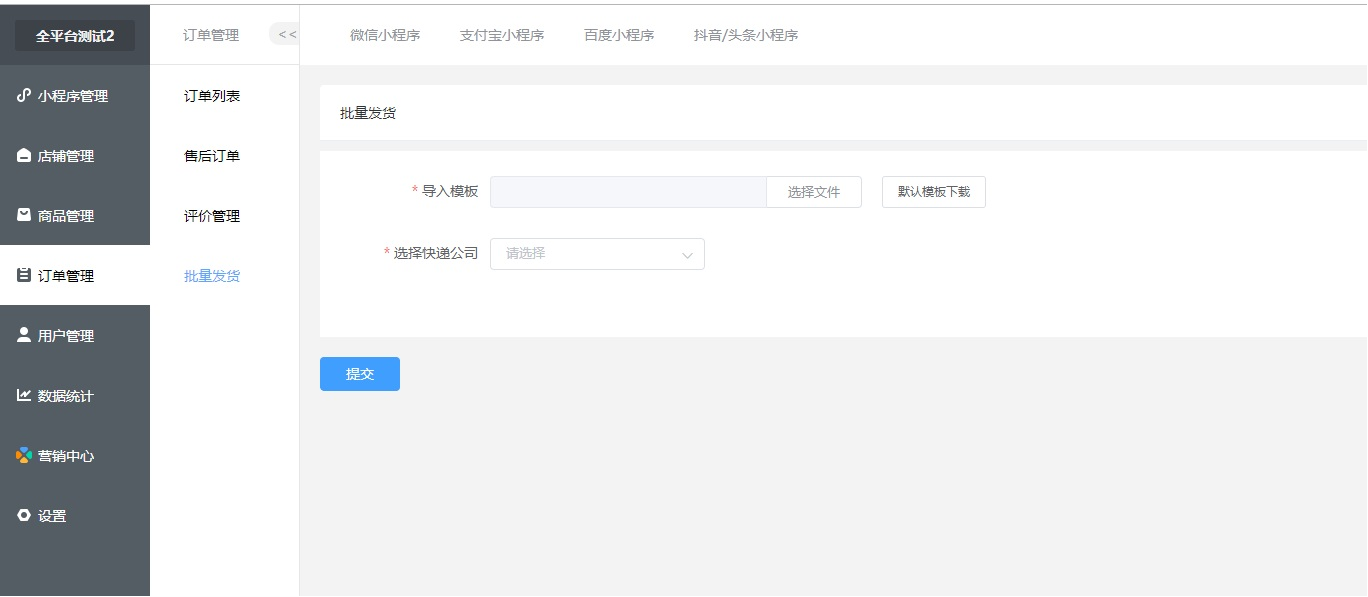Screen dimensions: 1368x597
Task: Click the 营销中心 colorful icon
Action: [x=24, y=455]
